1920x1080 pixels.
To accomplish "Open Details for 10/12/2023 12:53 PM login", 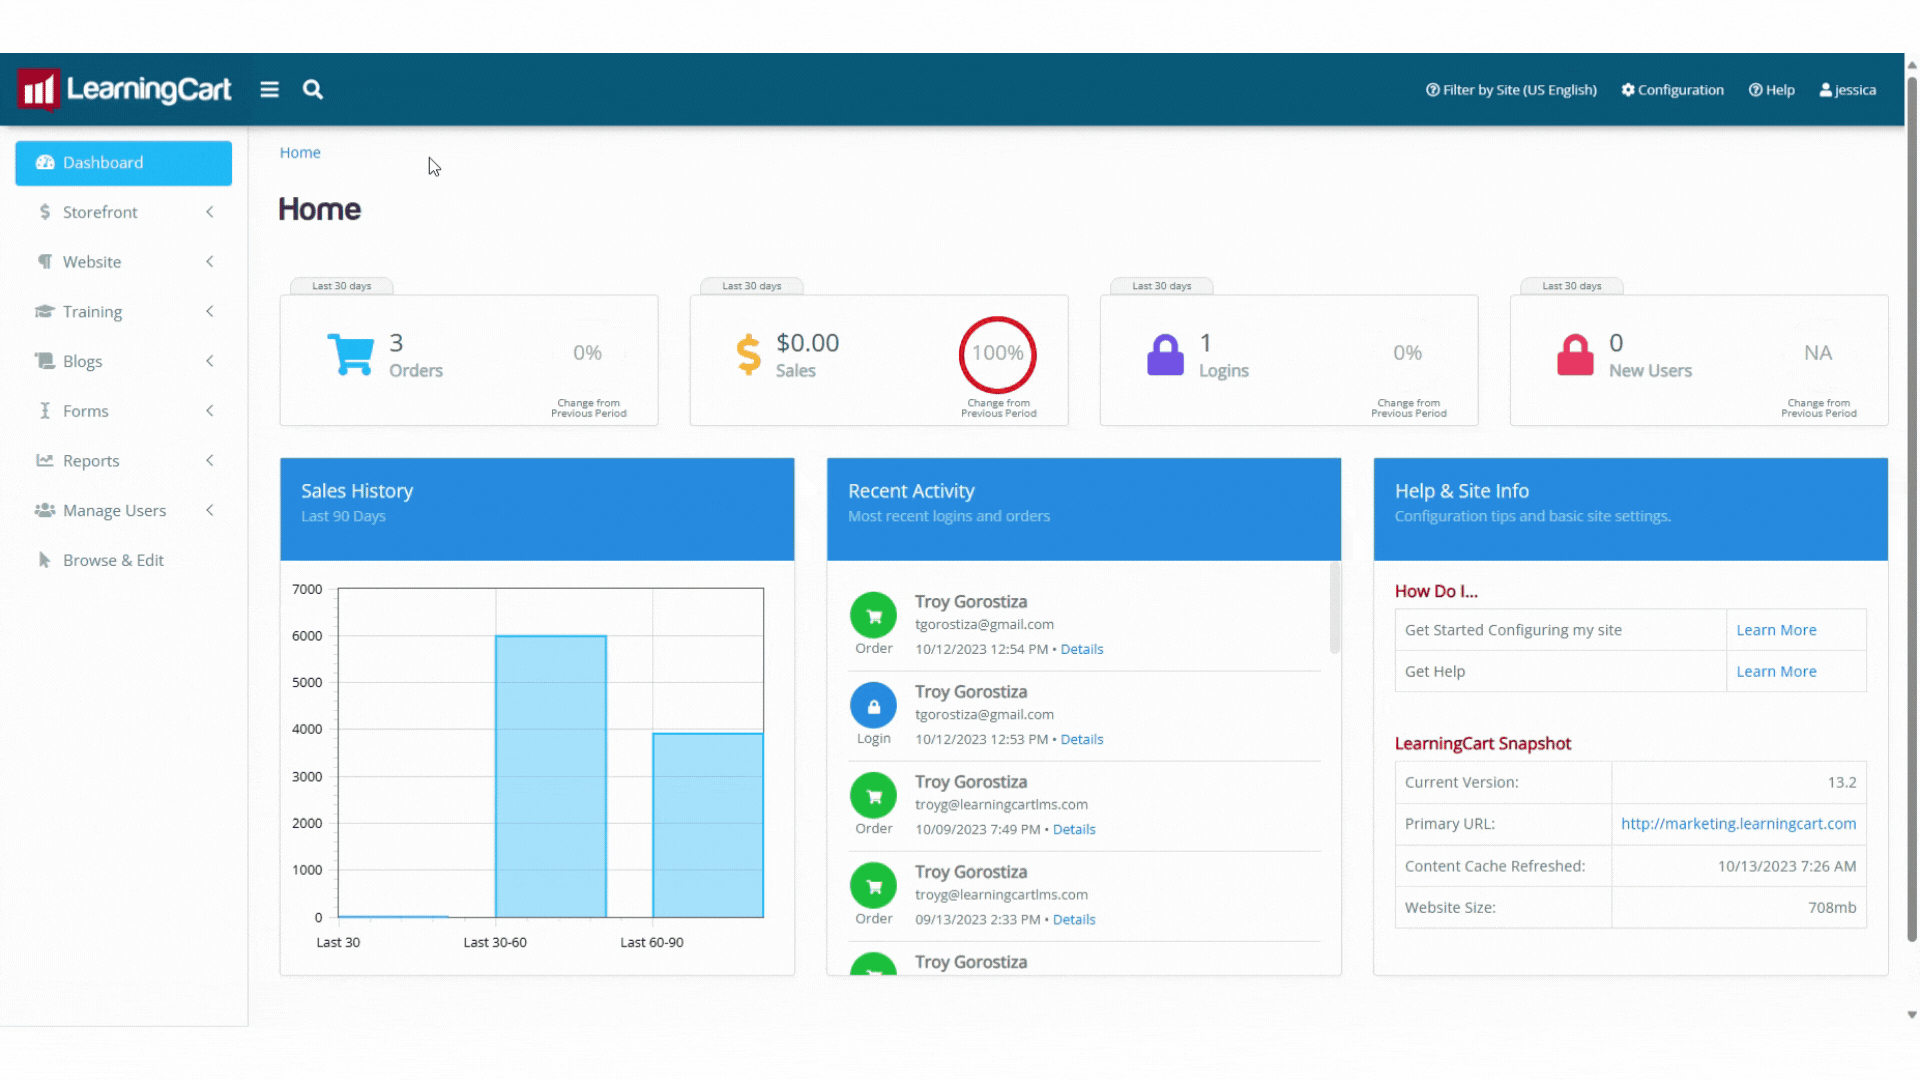I will click(x=1081, y=739).
